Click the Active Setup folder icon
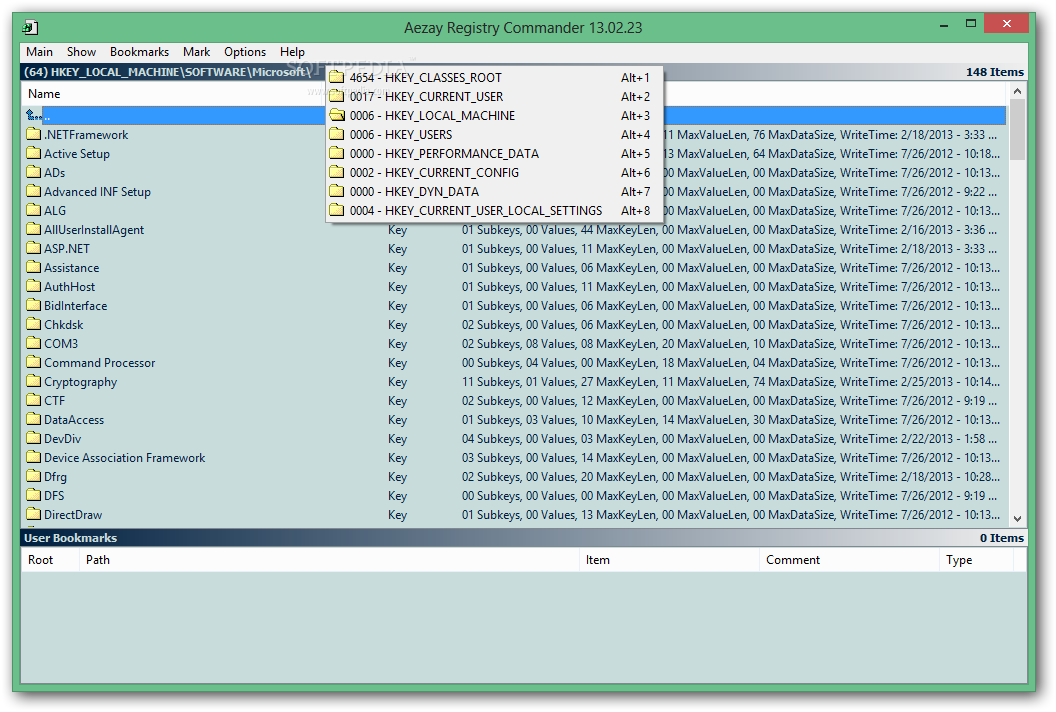This screenshot has width=1056, height=712. tap(34, 153)
